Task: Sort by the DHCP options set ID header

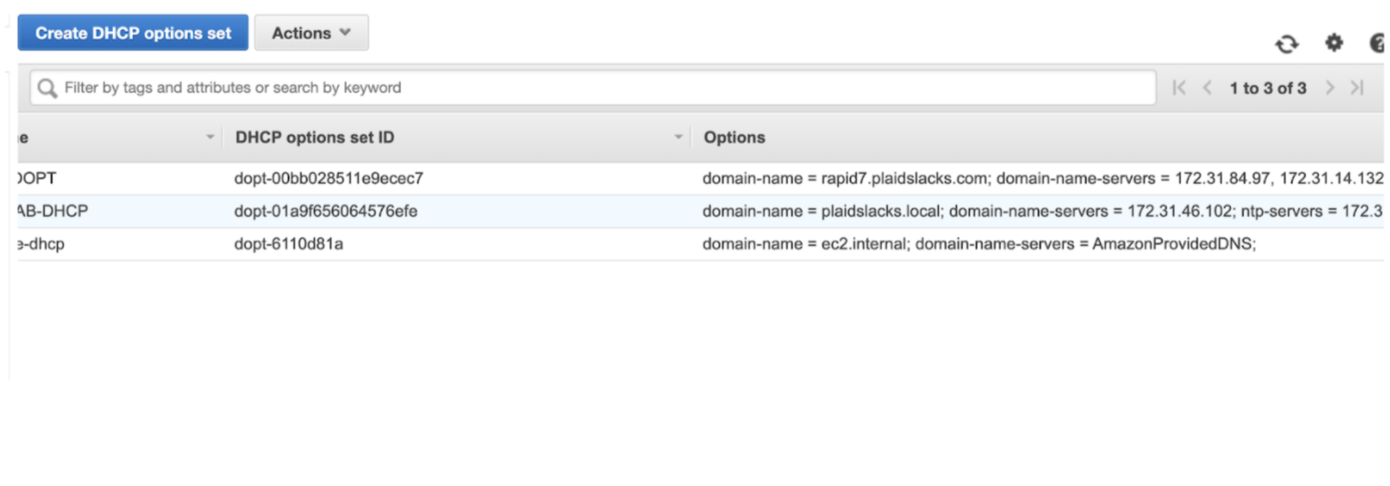Action: [315, 137]
